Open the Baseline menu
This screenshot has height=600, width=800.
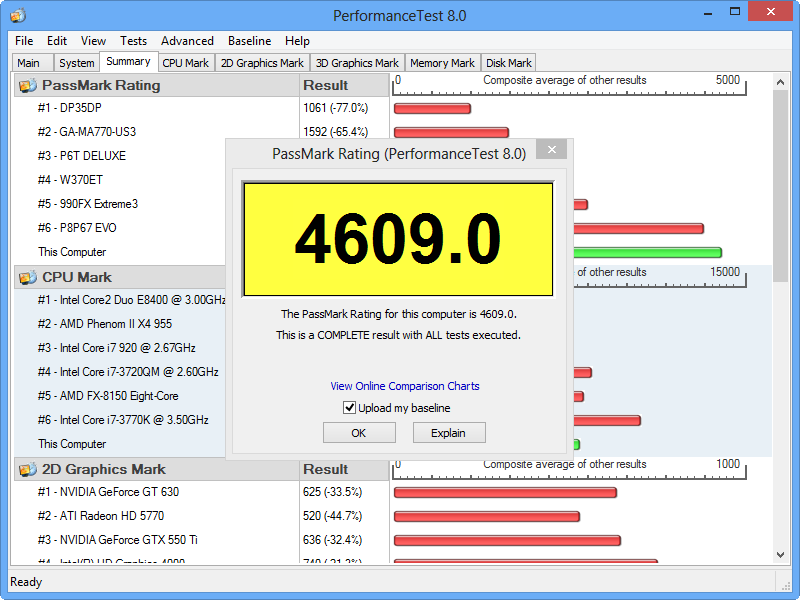tap(249, 41)
